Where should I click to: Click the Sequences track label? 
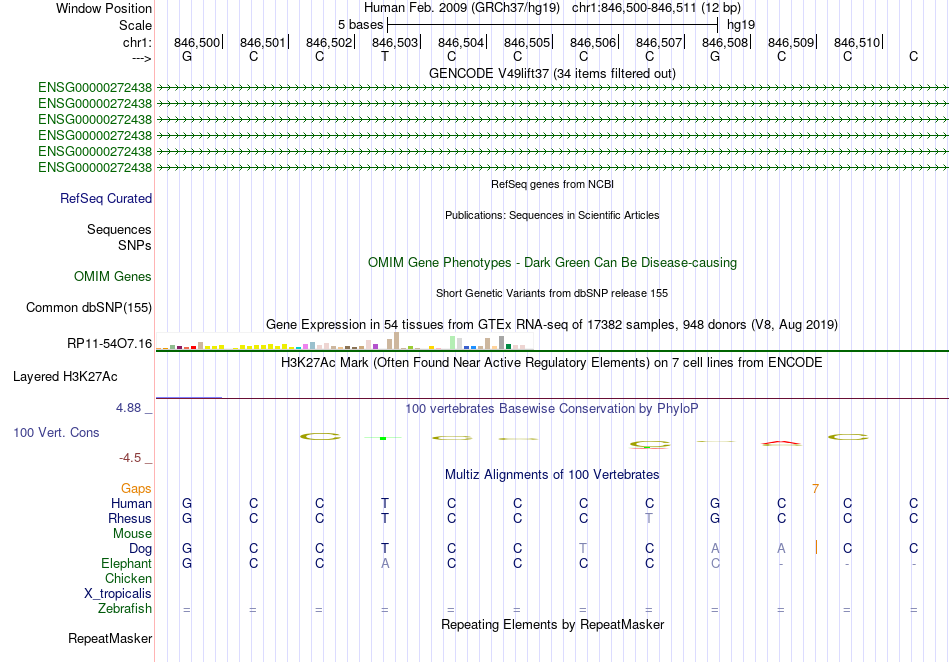point(119,230)
